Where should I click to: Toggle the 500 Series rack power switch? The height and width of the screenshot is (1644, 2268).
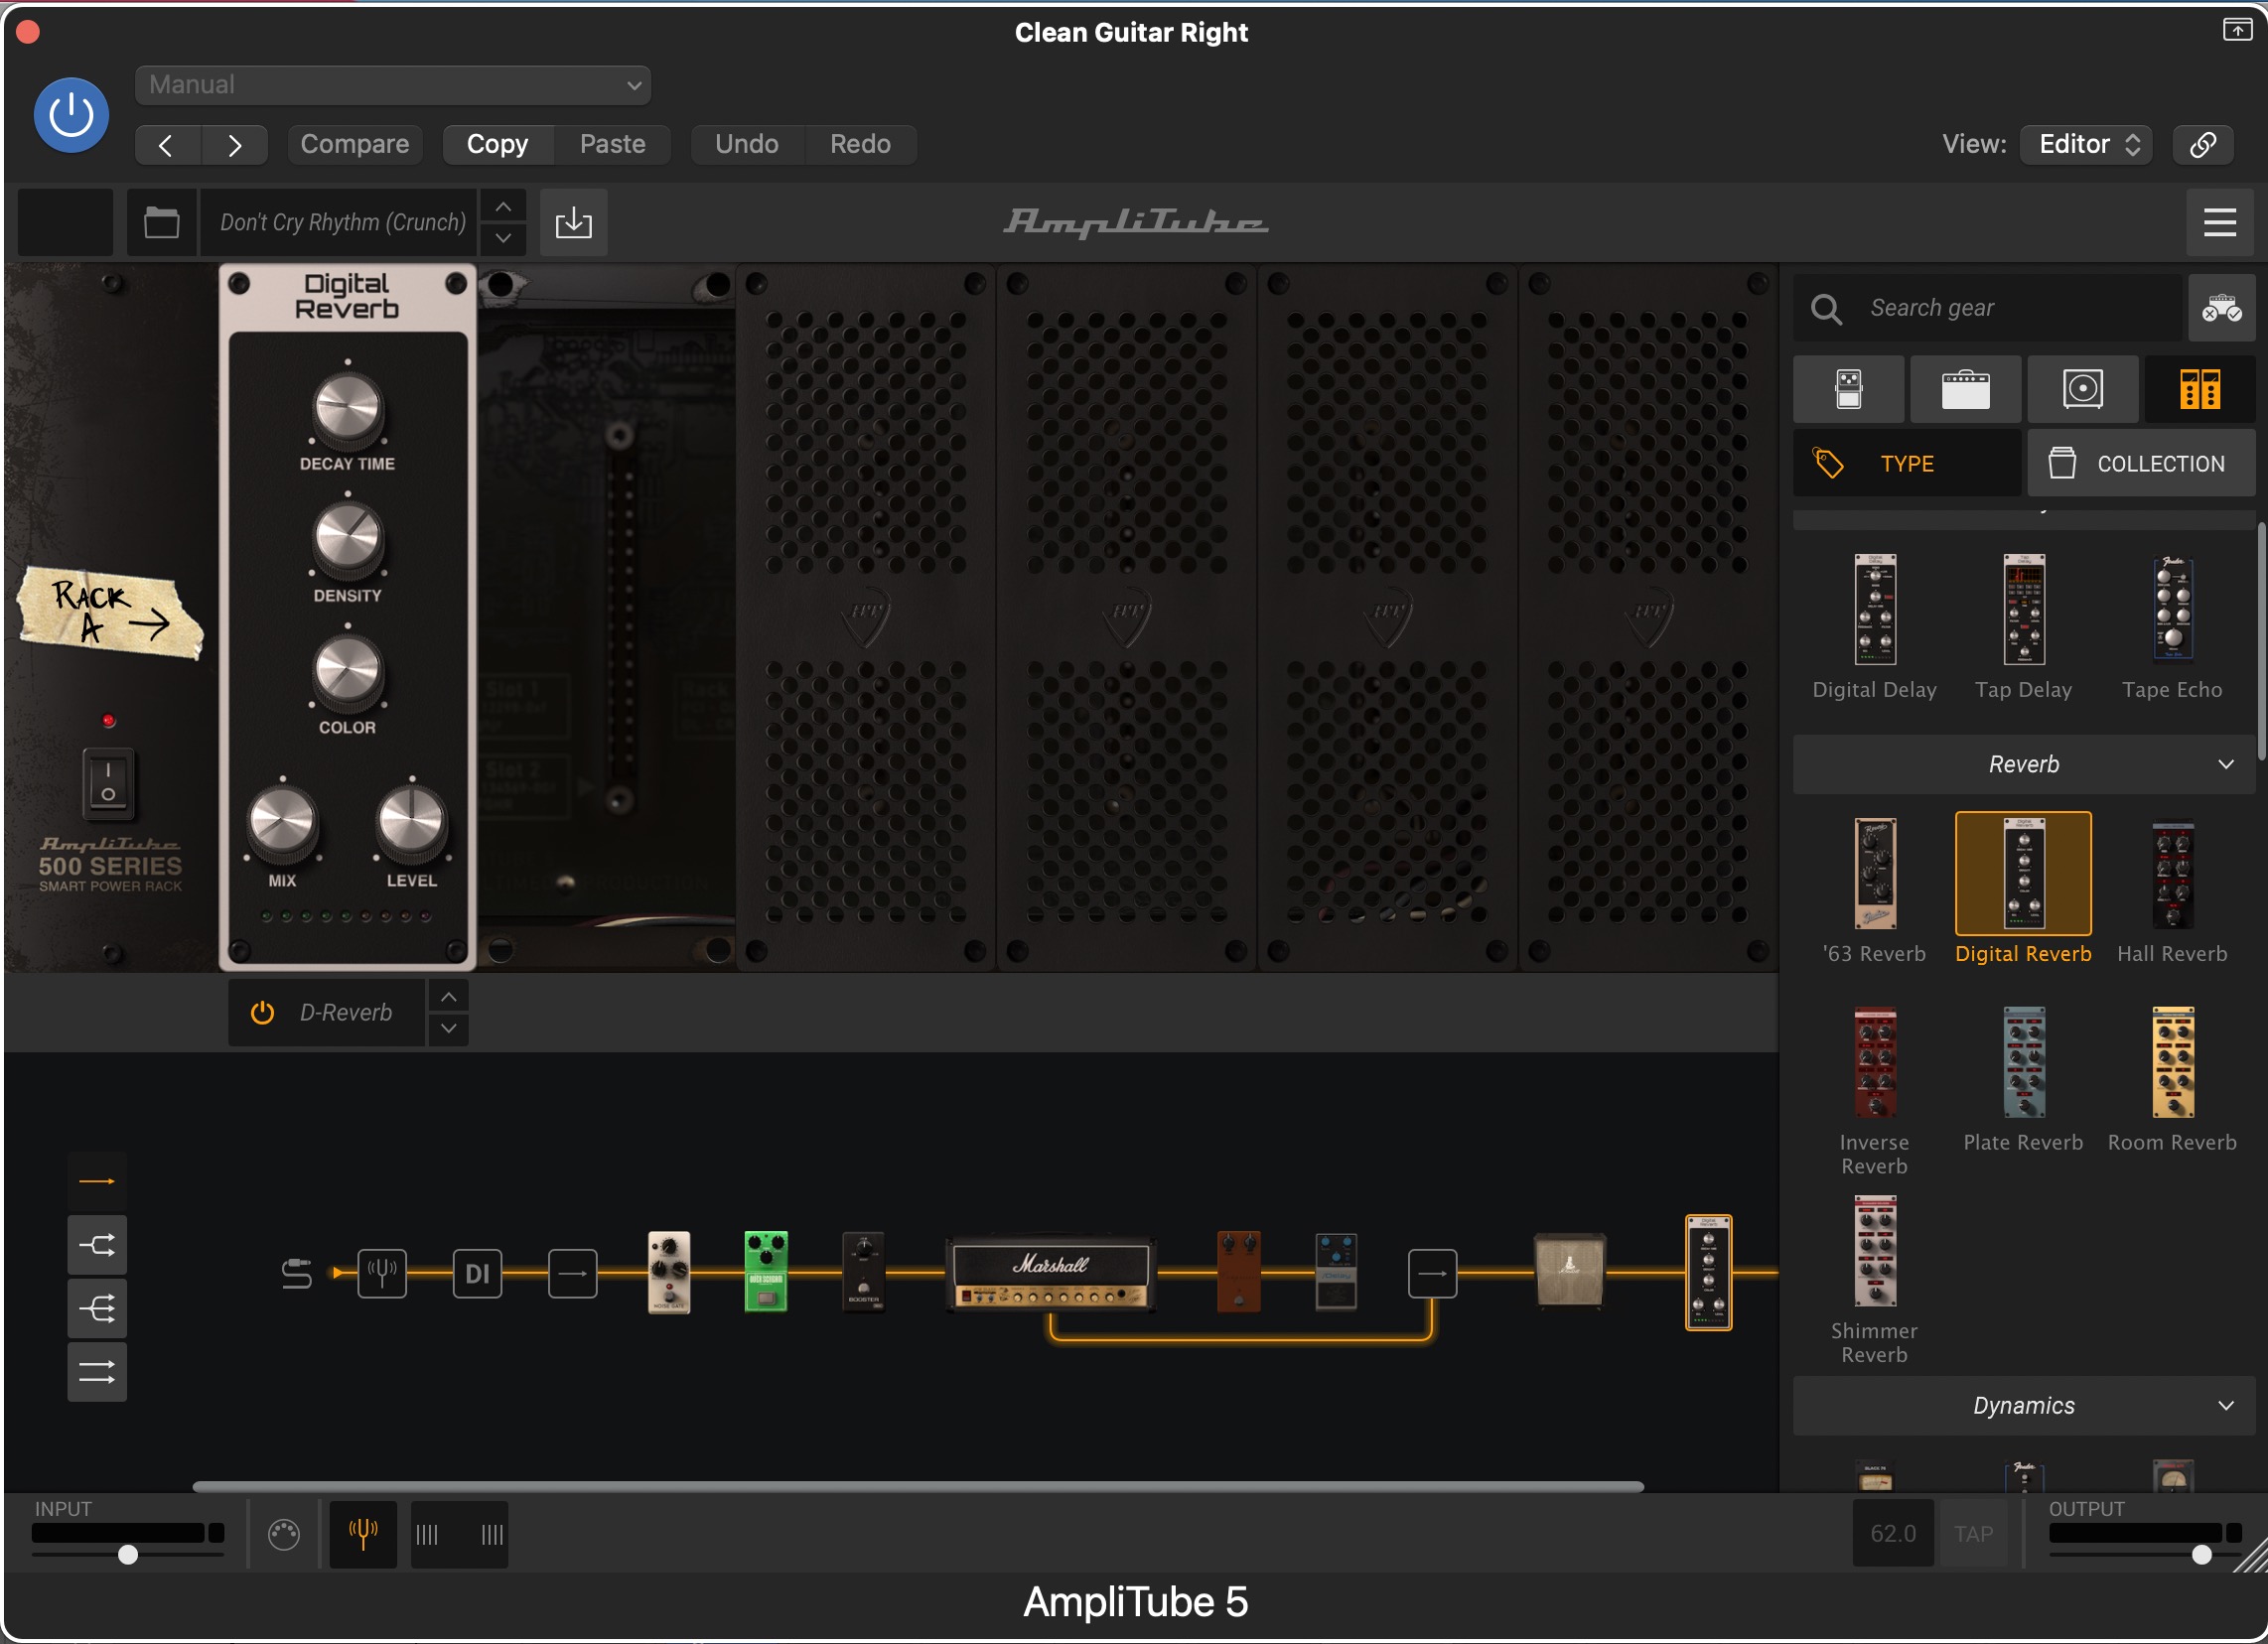point(108,783)
